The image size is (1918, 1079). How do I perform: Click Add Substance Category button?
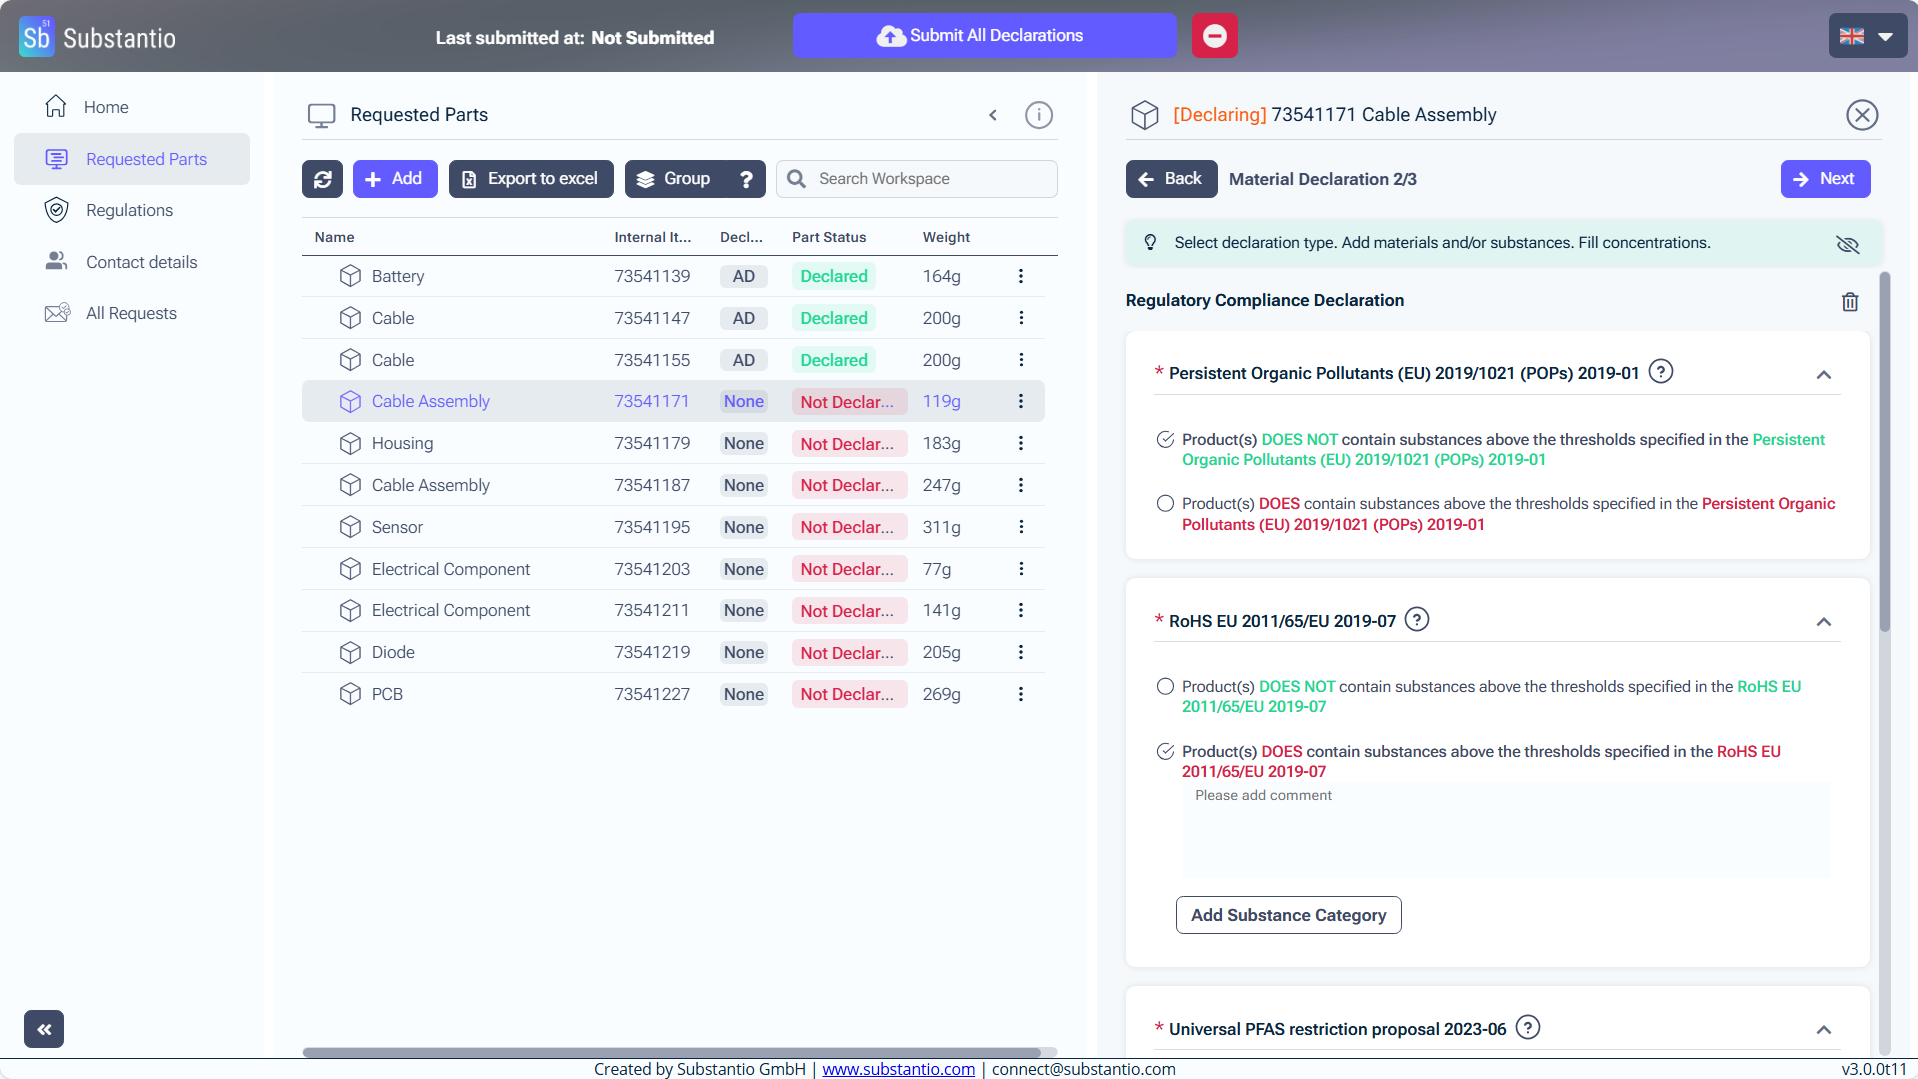[1288, 915]
